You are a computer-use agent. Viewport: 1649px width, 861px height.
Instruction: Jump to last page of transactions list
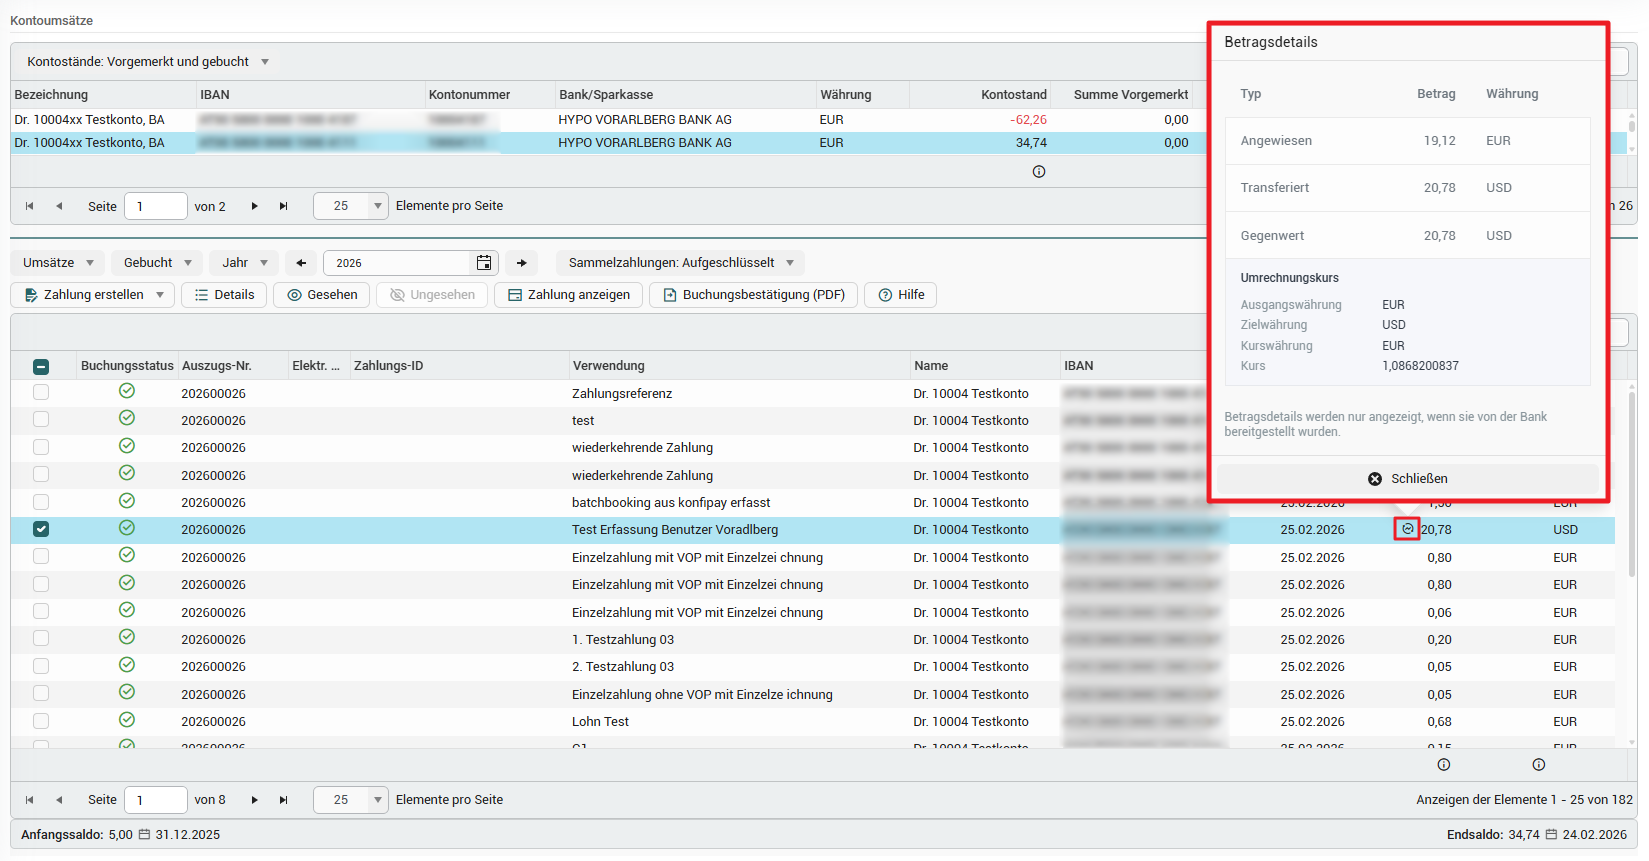[x=284, y=800]
